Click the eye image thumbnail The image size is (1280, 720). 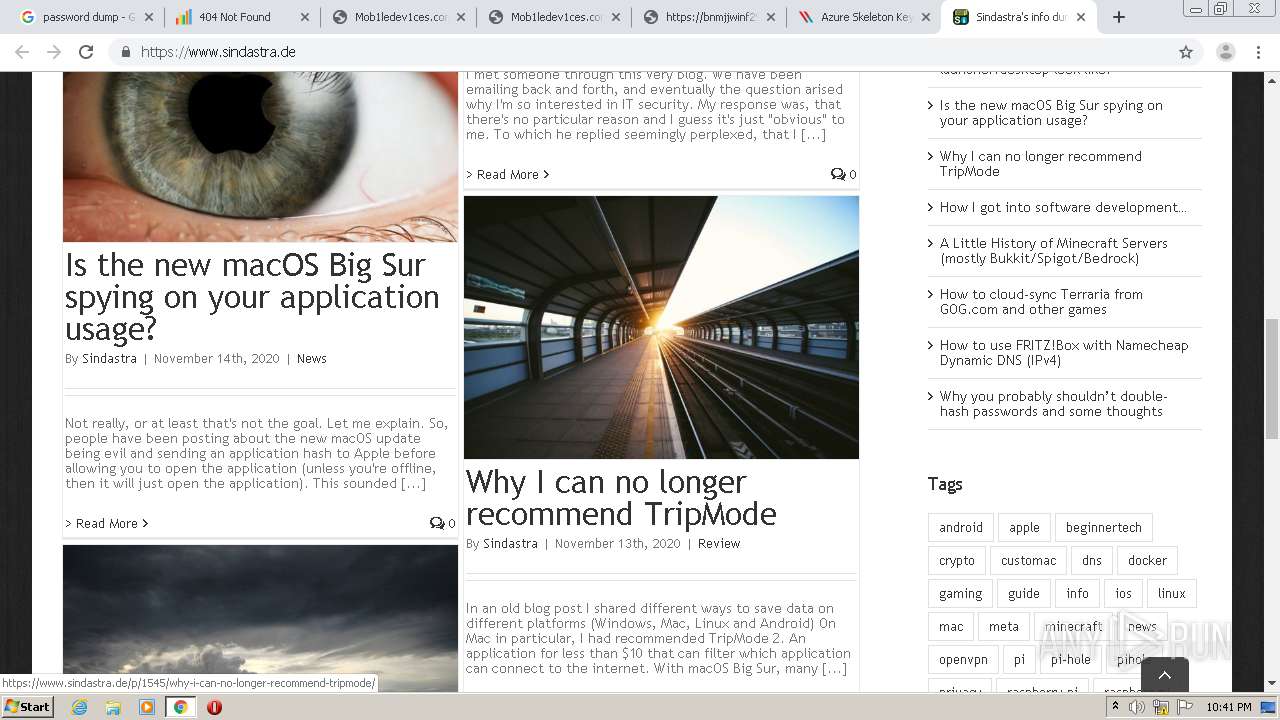[x=260, y=156]
